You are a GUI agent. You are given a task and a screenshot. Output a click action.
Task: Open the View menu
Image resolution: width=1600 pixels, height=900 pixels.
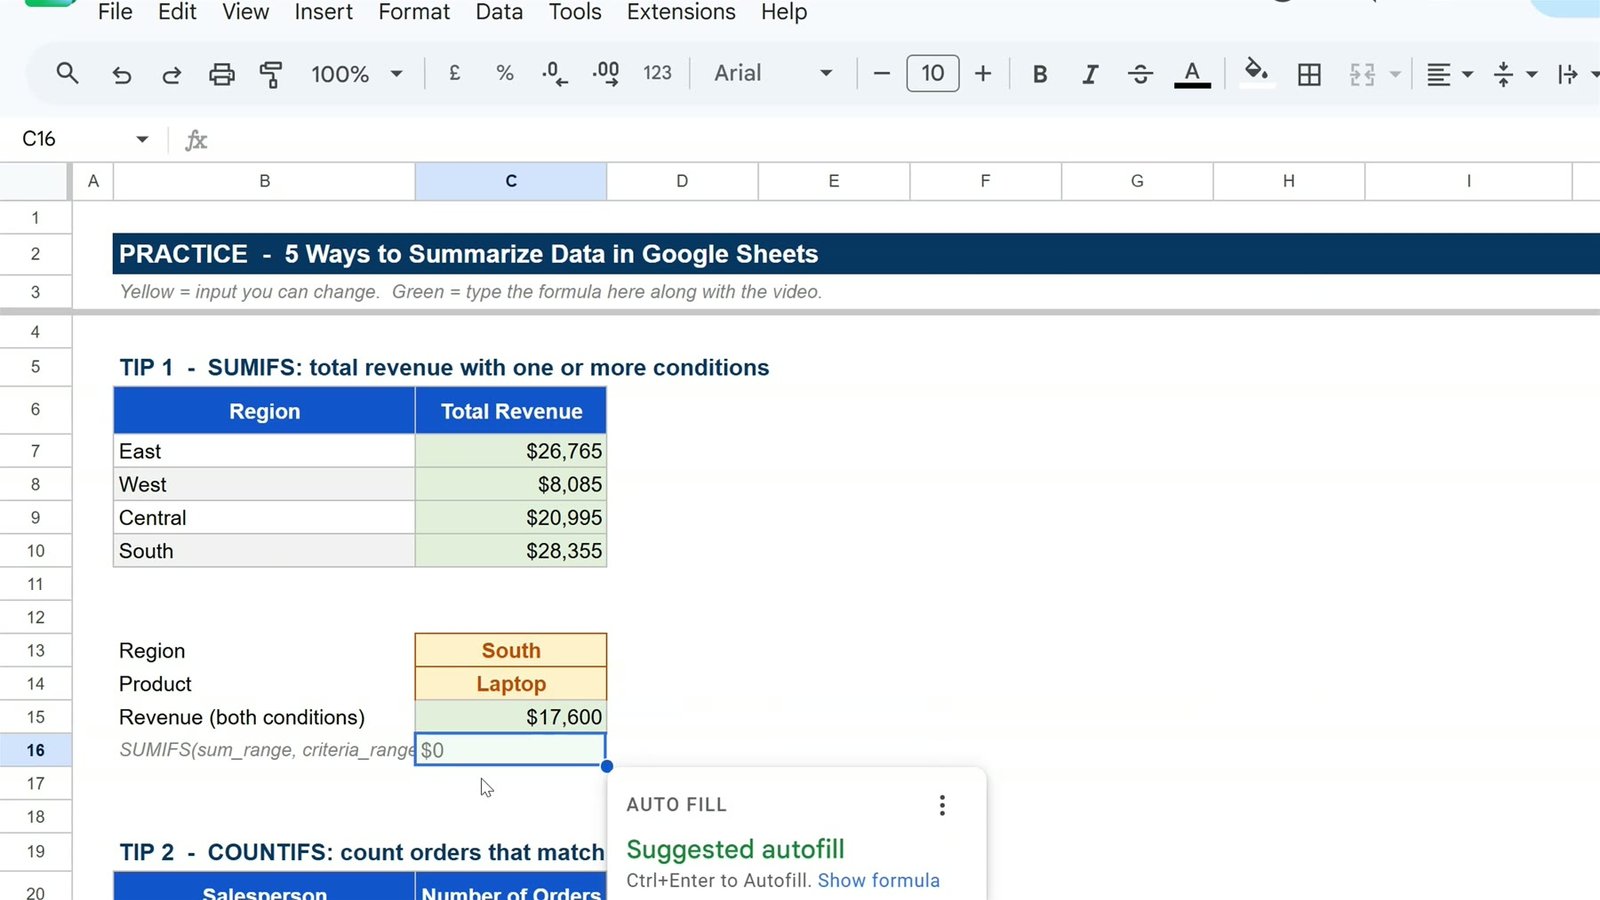click(x=245, y=12)
